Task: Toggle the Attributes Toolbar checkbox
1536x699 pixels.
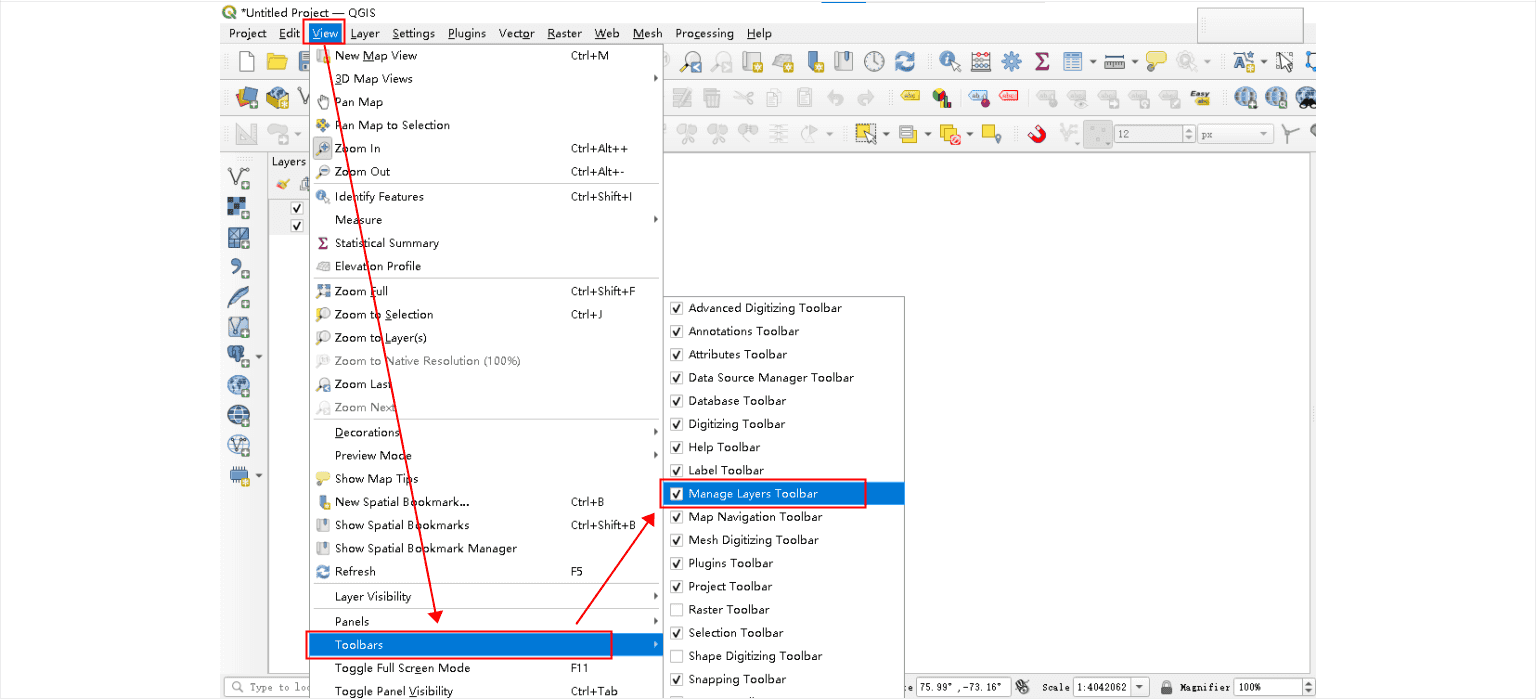Action: click(677, 354)
